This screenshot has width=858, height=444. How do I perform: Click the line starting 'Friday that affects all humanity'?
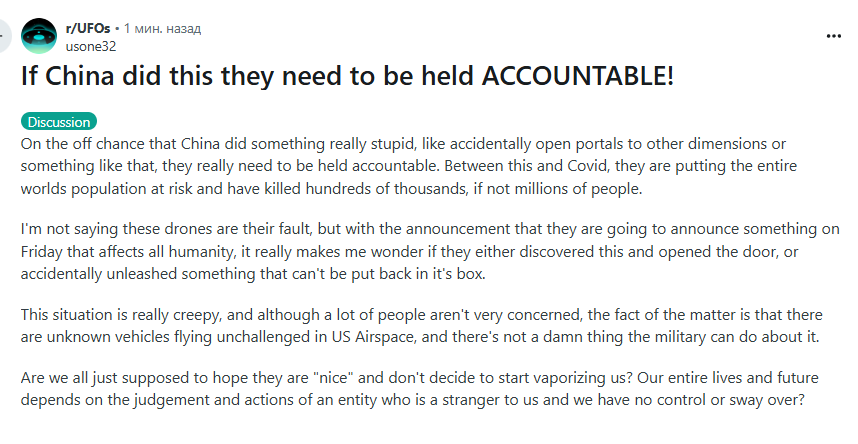point(409,252)
